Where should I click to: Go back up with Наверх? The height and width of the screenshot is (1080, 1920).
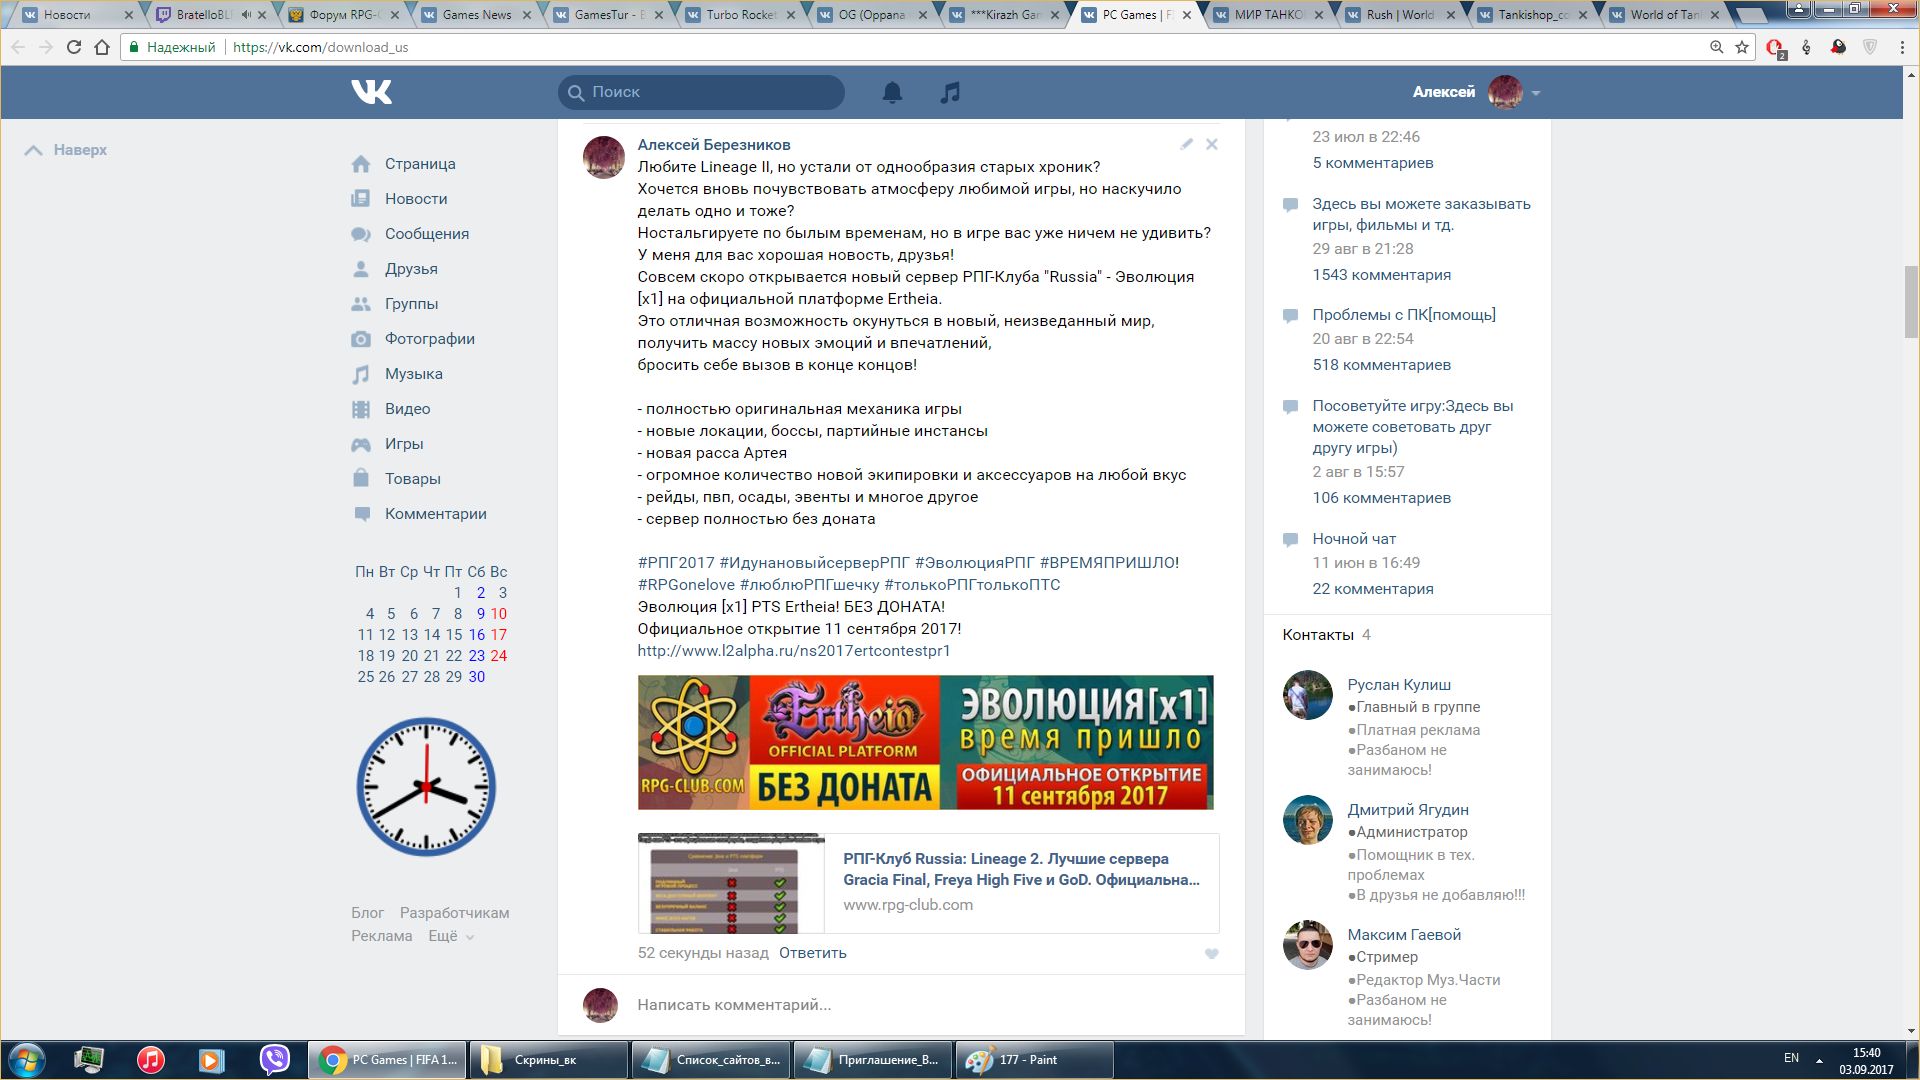point(65,150)
